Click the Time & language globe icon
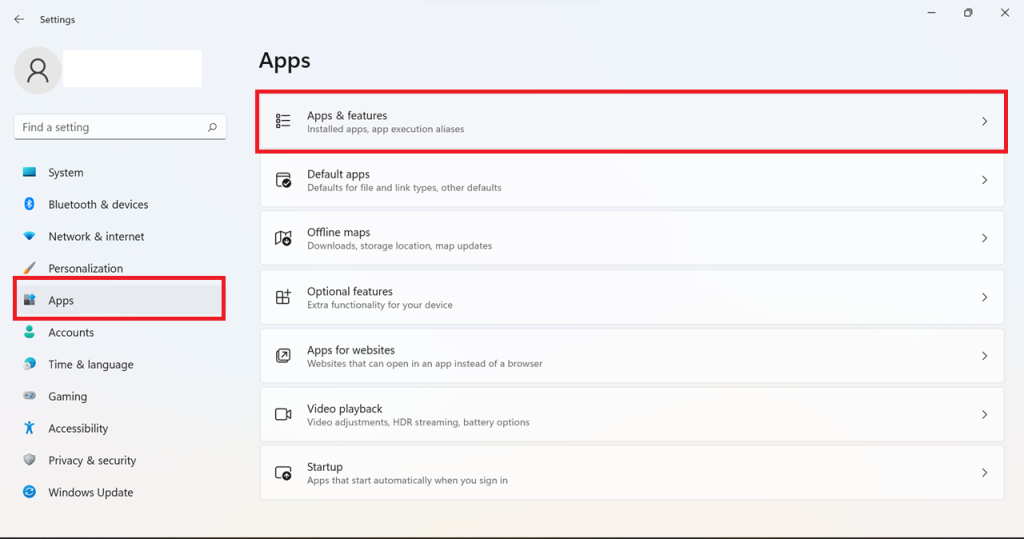Screen dimensions: 1024x539 [x=29, y=364]
